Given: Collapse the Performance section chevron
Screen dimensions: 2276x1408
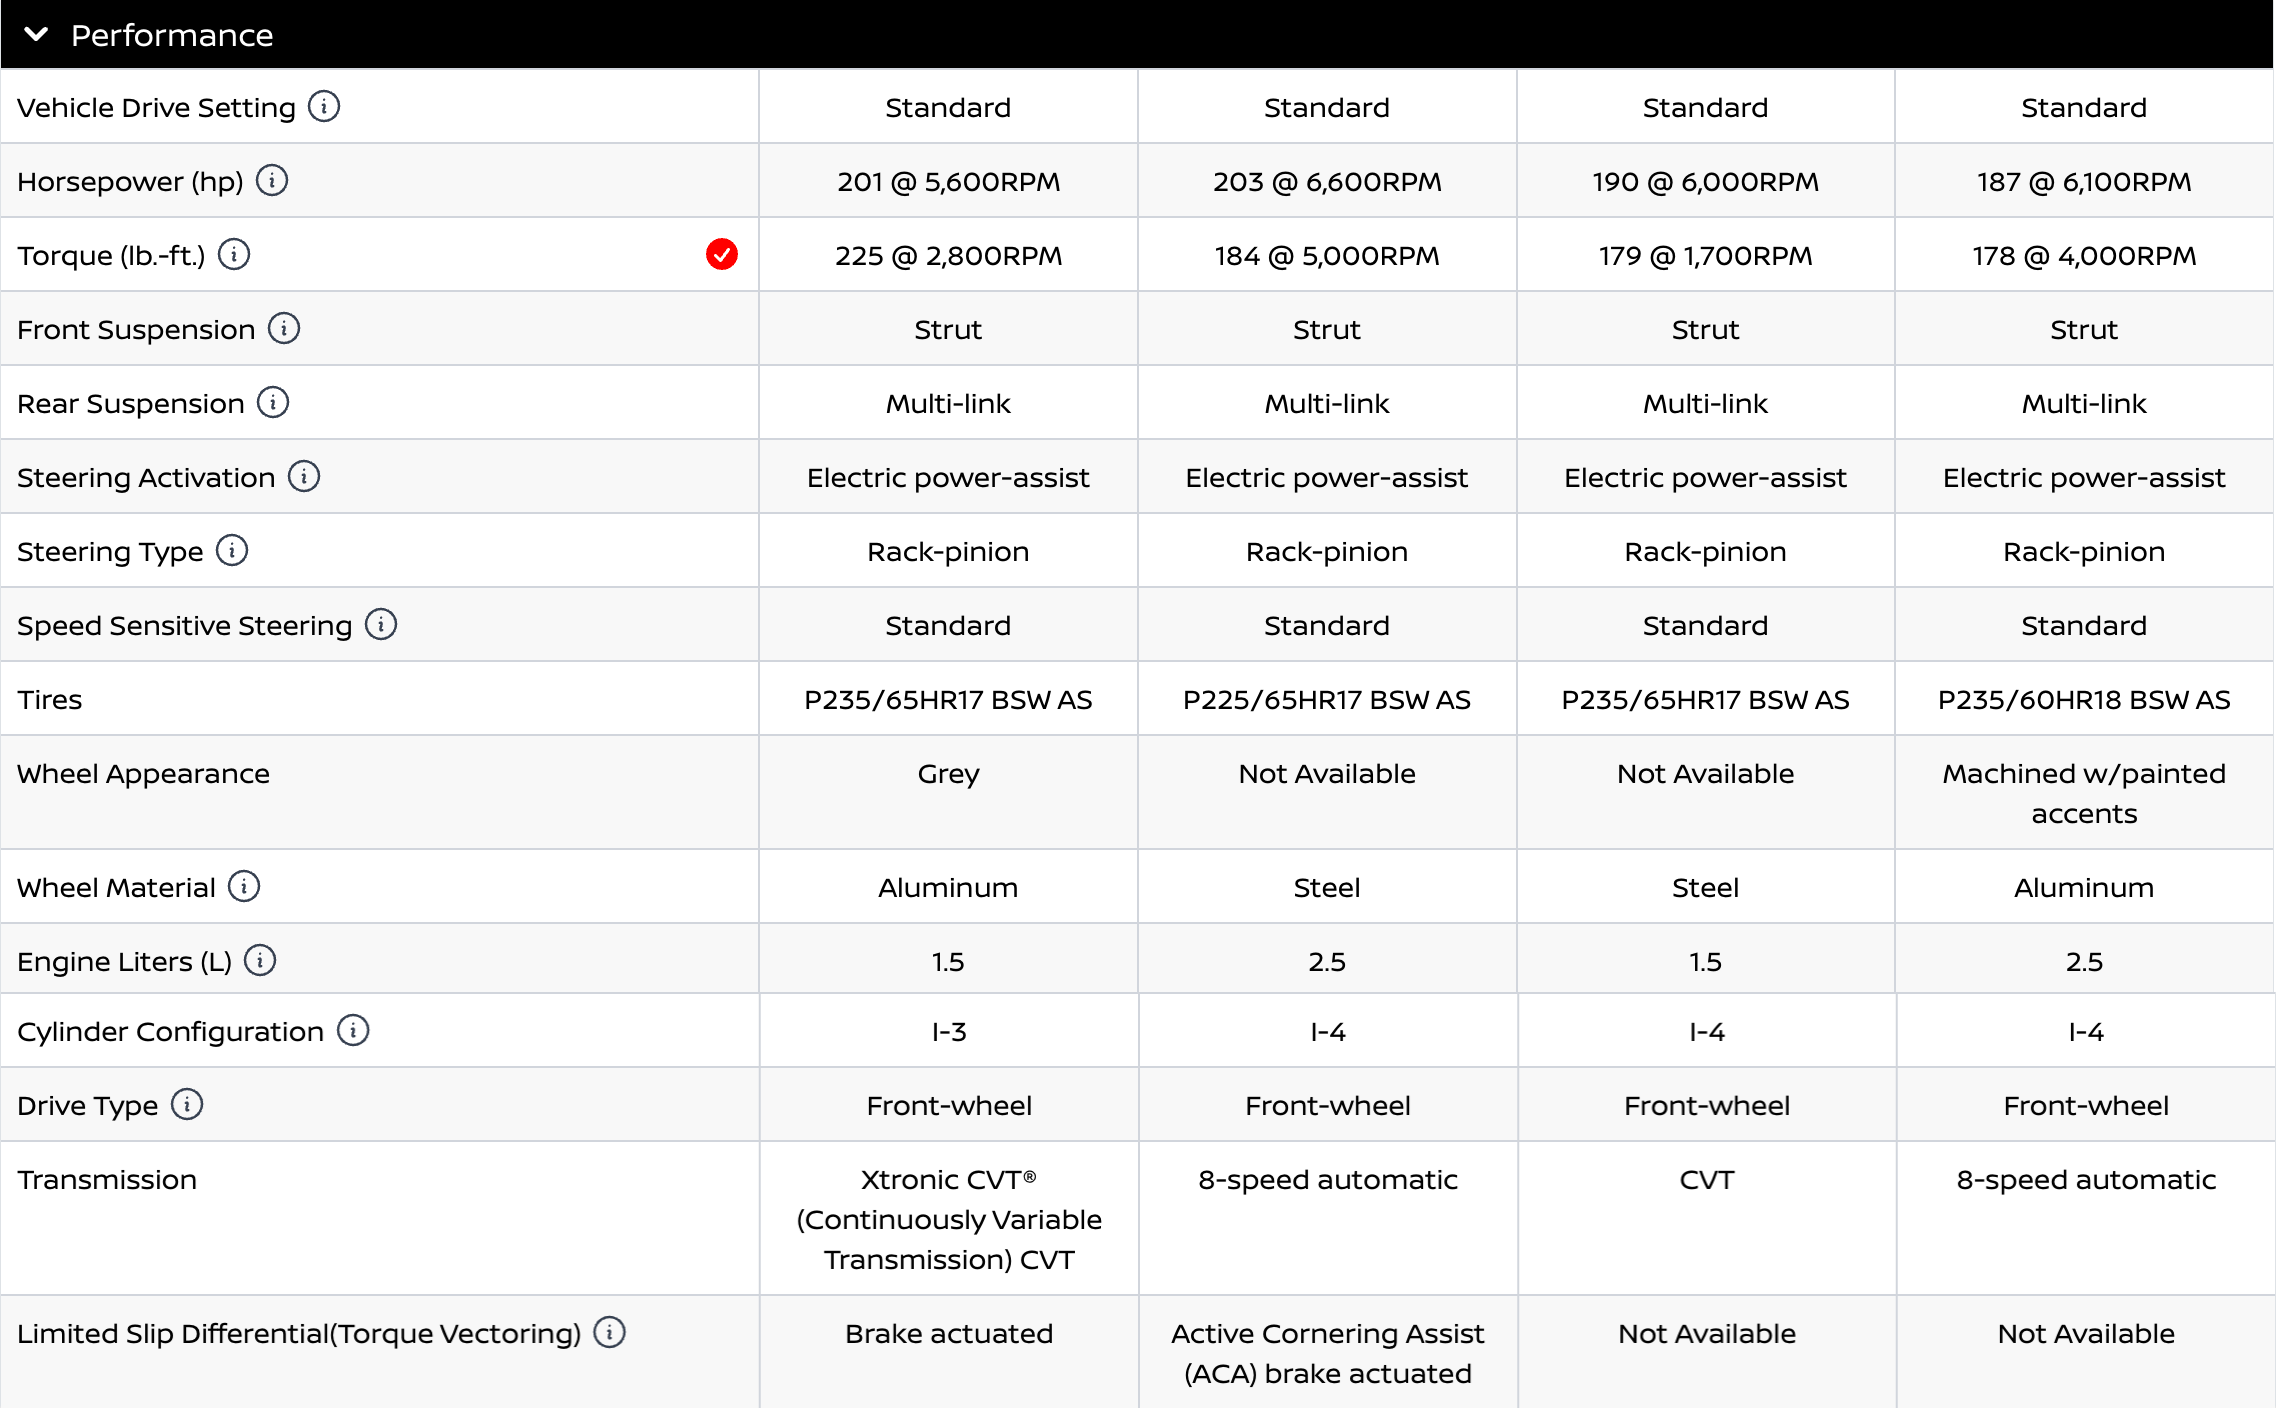Looking at the screenshot, I should pos(36,34).
